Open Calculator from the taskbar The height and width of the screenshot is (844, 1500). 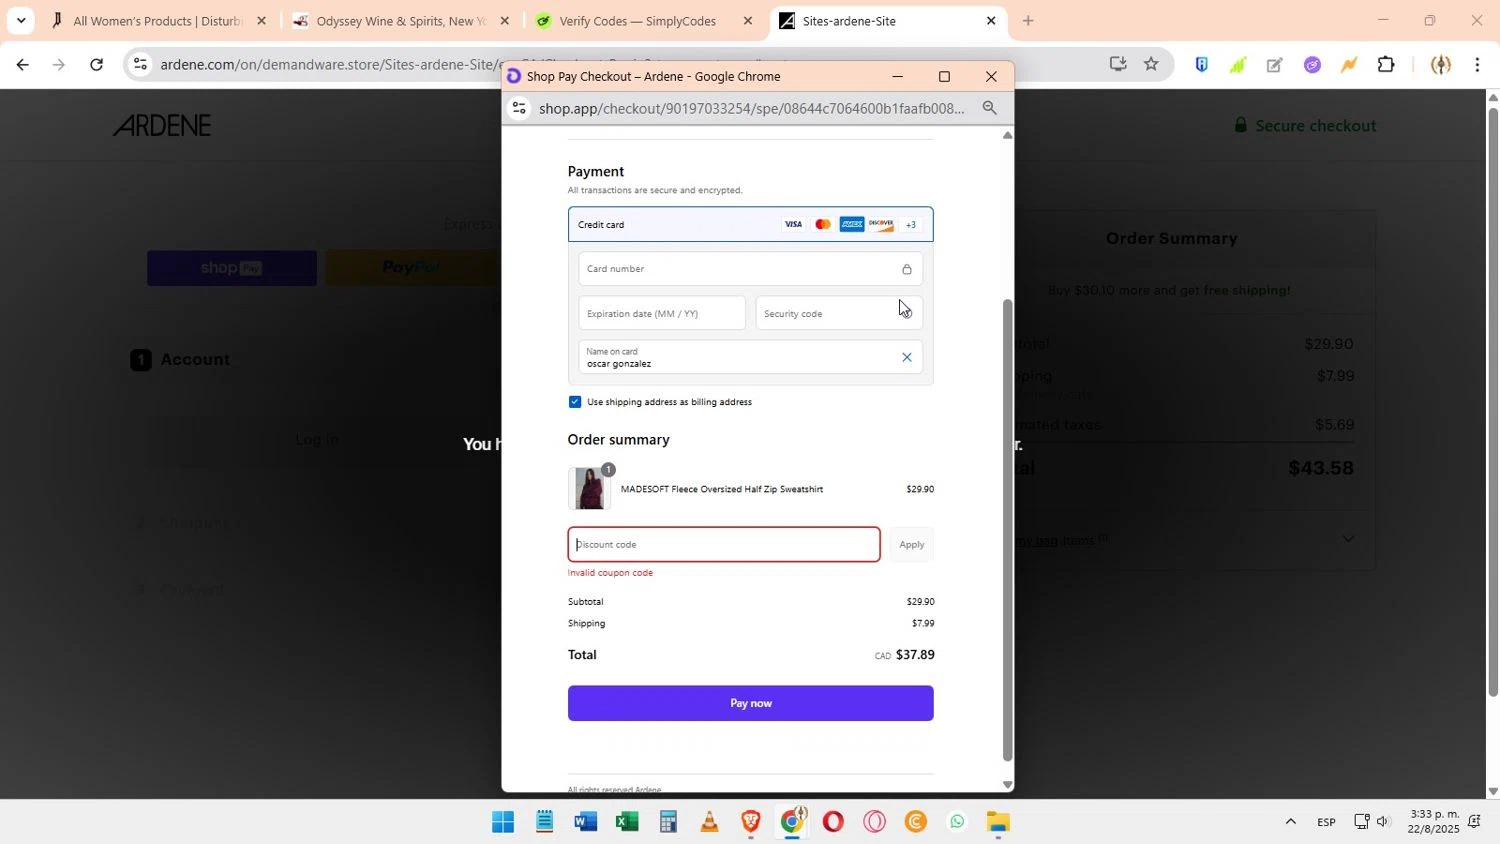point(668,822)
